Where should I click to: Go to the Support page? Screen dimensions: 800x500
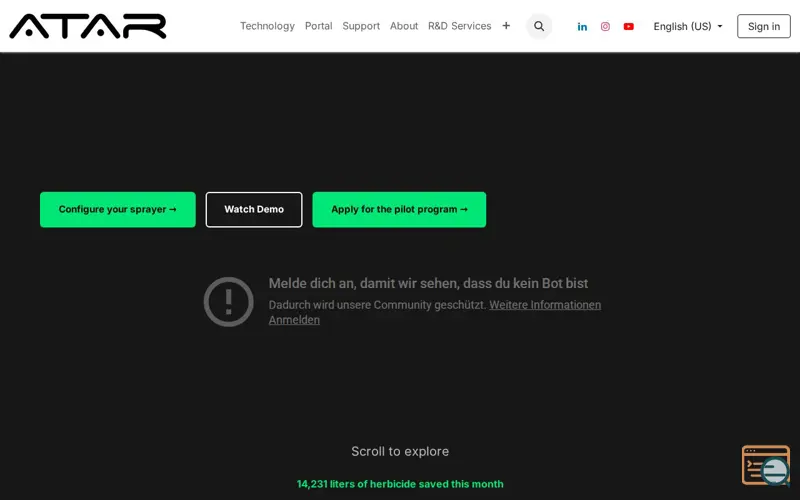pyautogui.click(x=361, y=26)
